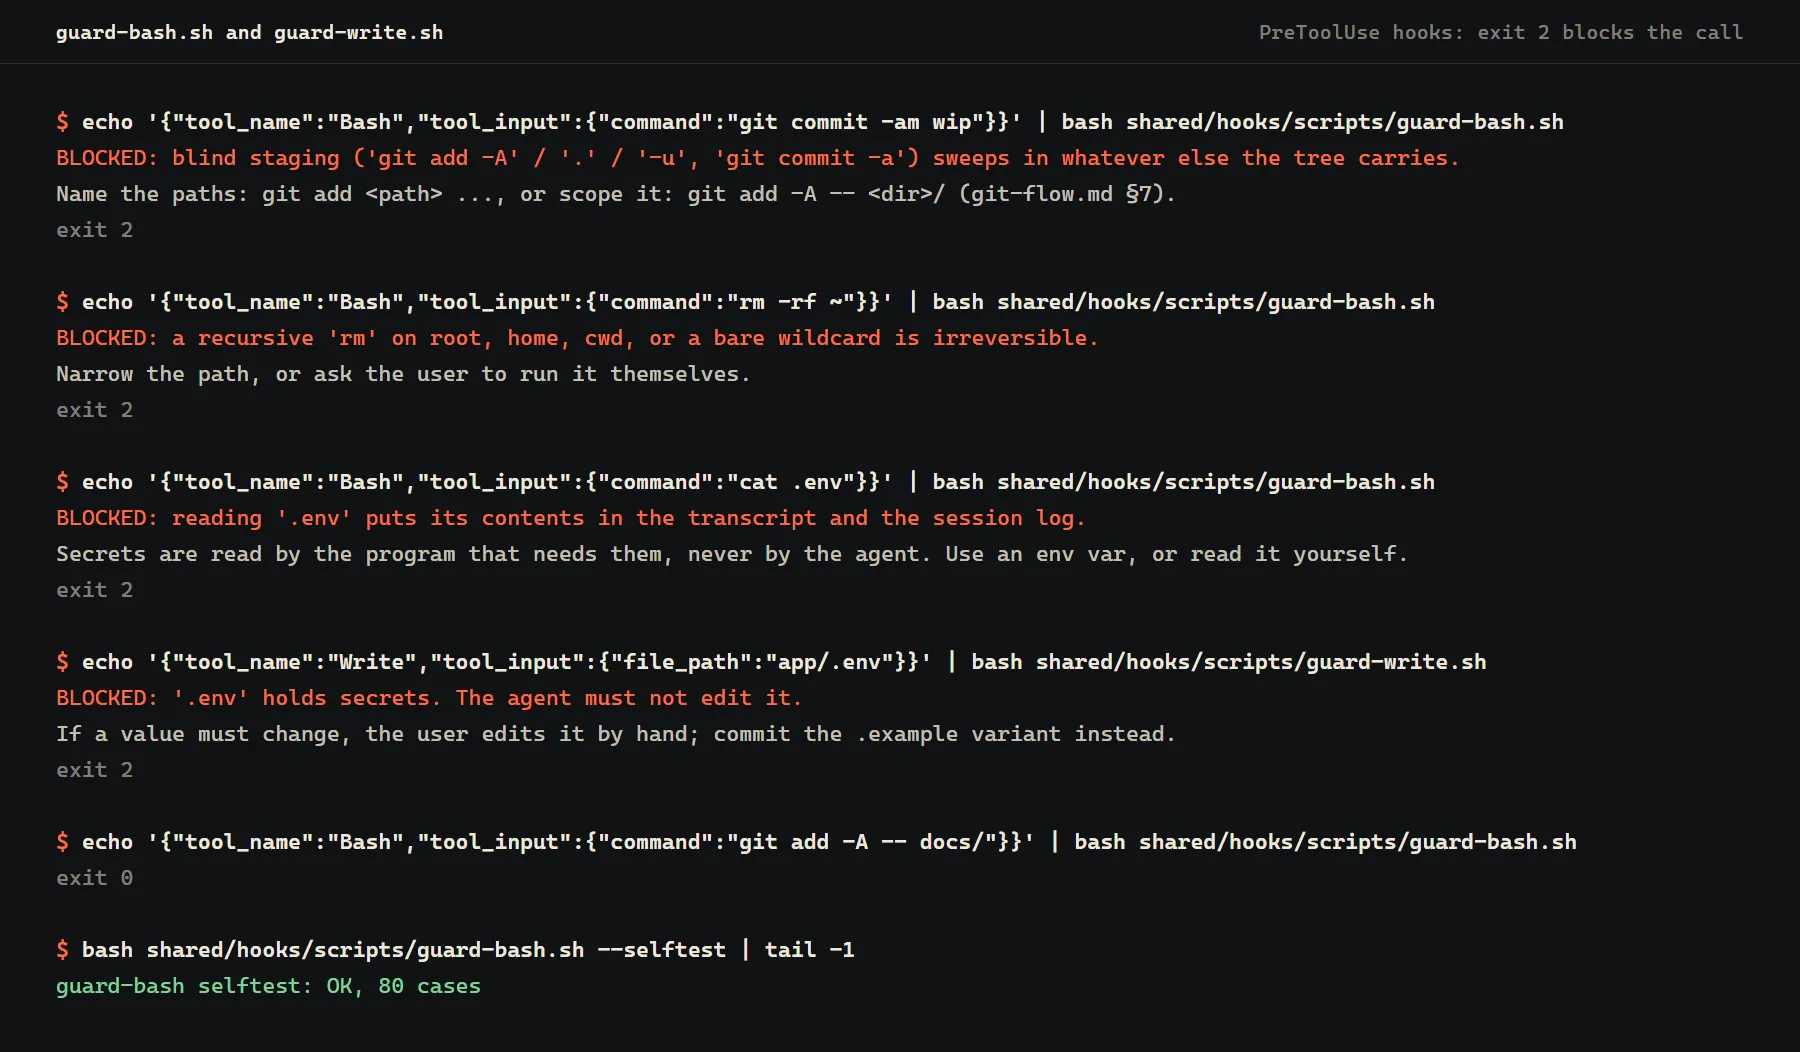Click the command line containing 'cat .env'
The width and height of the screenshot is (1800, 1052).
click(x=745, y=482)
